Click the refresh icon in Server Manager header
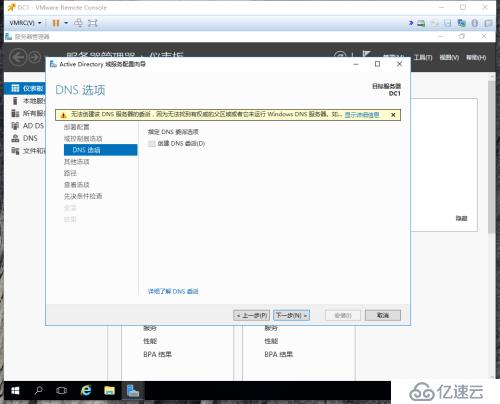This screenshot has width=500, height=404. click(340, 54)
